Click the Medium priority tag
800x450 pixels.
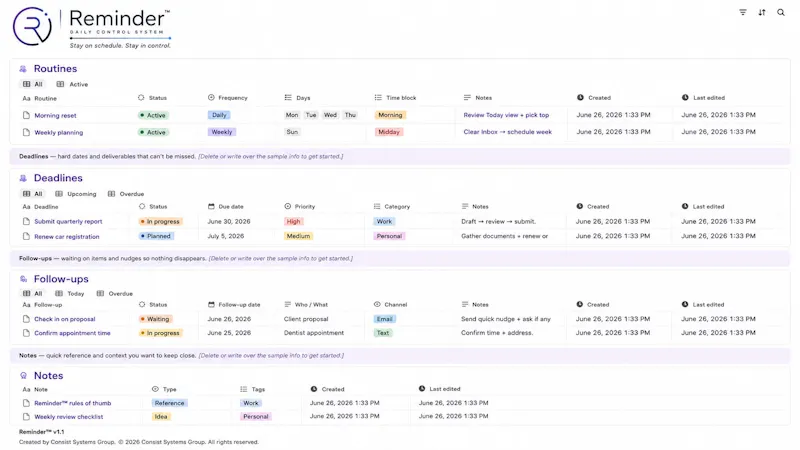pos(298,236)
